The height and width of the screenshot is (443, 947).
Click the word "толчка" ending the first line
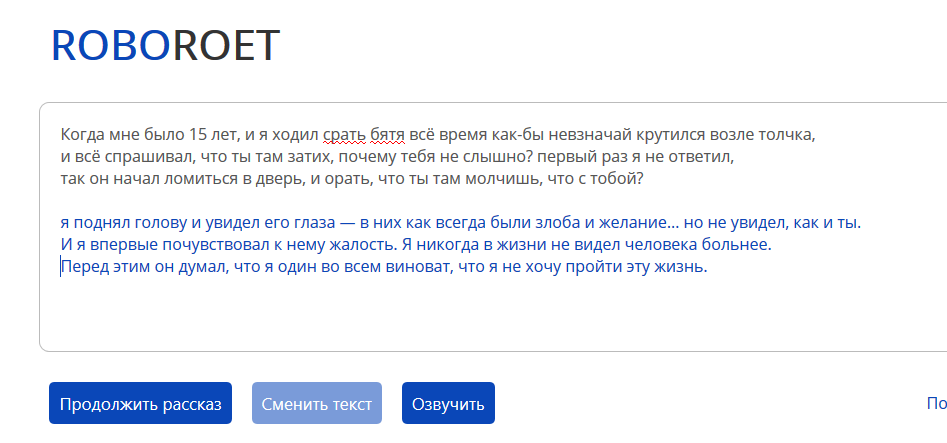793,134
